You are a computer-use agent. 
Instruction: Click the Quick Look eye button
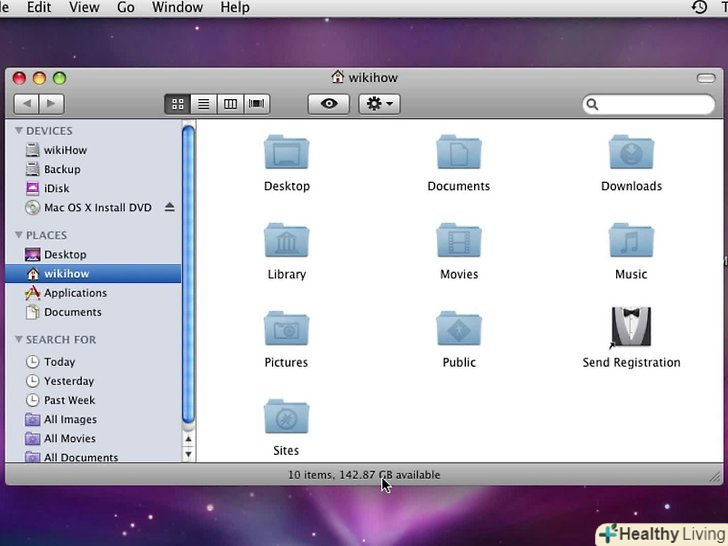pyautogui.click(x=328, y=104)
